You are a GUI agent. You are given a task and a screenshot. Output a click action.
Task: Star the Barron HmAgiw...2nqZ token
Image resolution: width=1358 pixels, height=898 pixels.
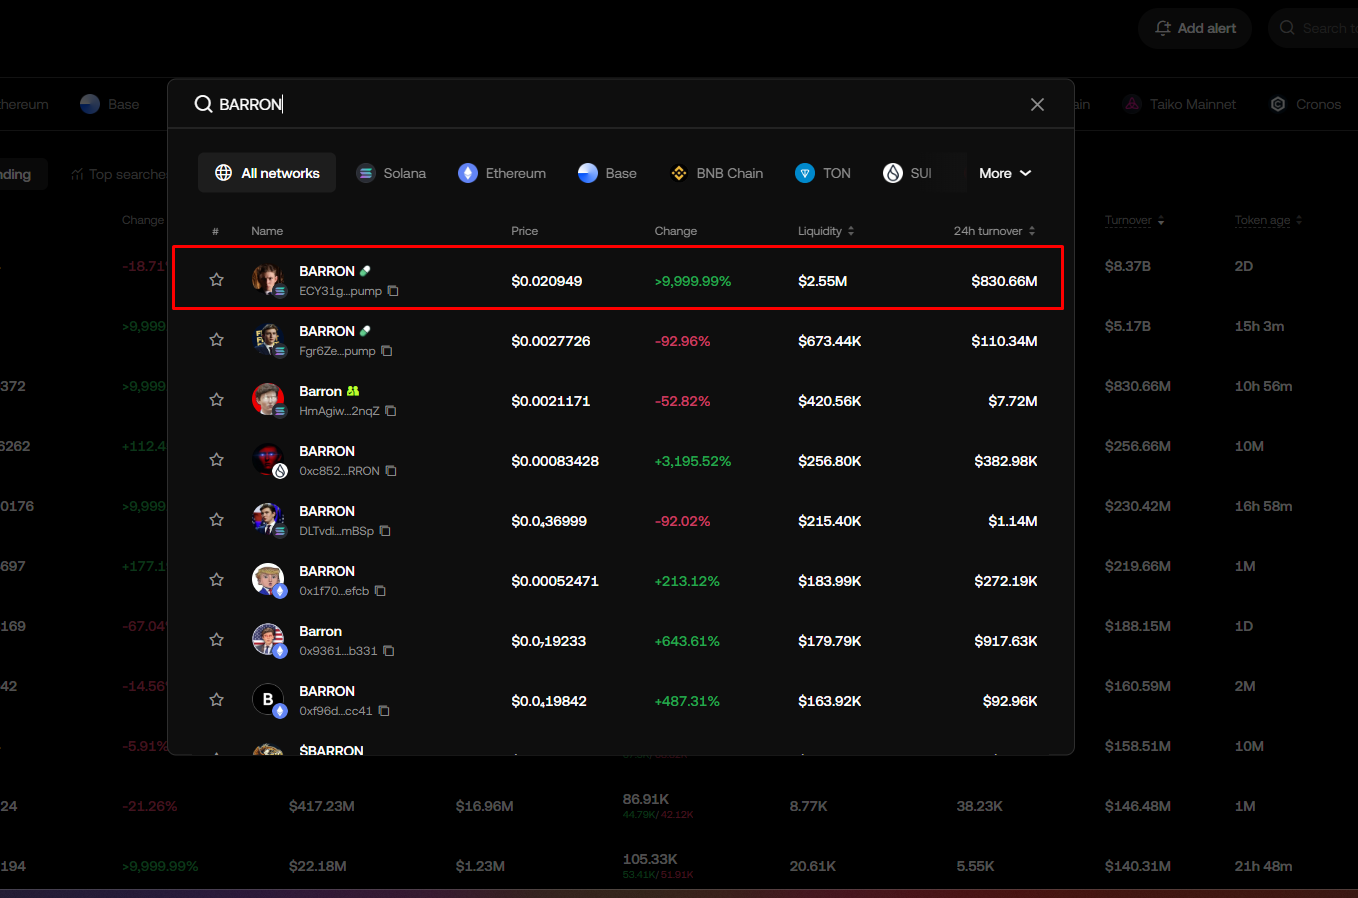[x=216, y=400]
